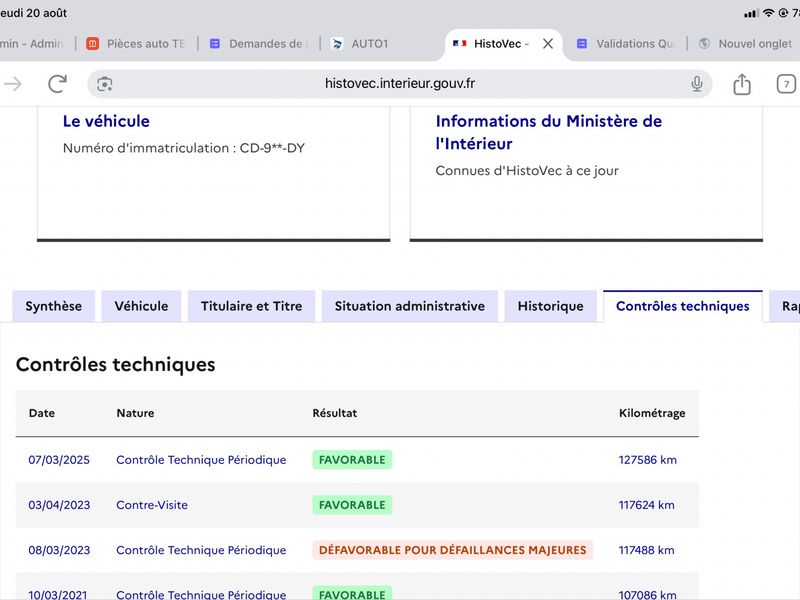Click Contrôle Technique Périodique for 08/03/2023
800x600 pixels.
[x=201, y=550]
